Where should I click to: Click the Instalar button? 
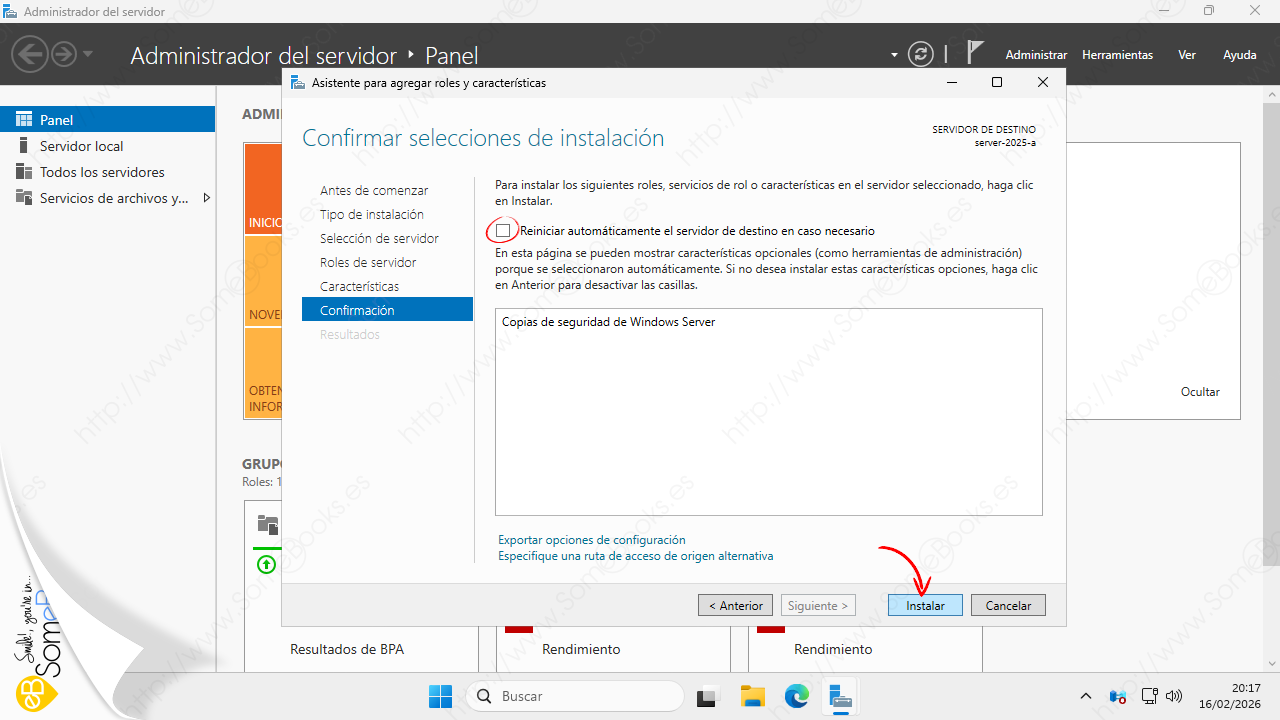(925, 605)
